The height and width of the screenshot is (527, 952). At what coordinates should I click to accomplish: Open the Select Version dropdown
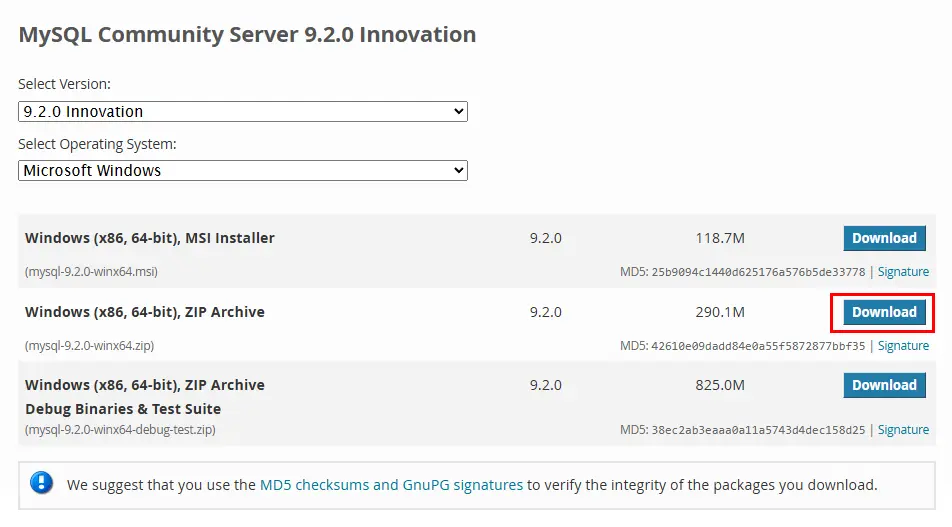click(243, 112)
